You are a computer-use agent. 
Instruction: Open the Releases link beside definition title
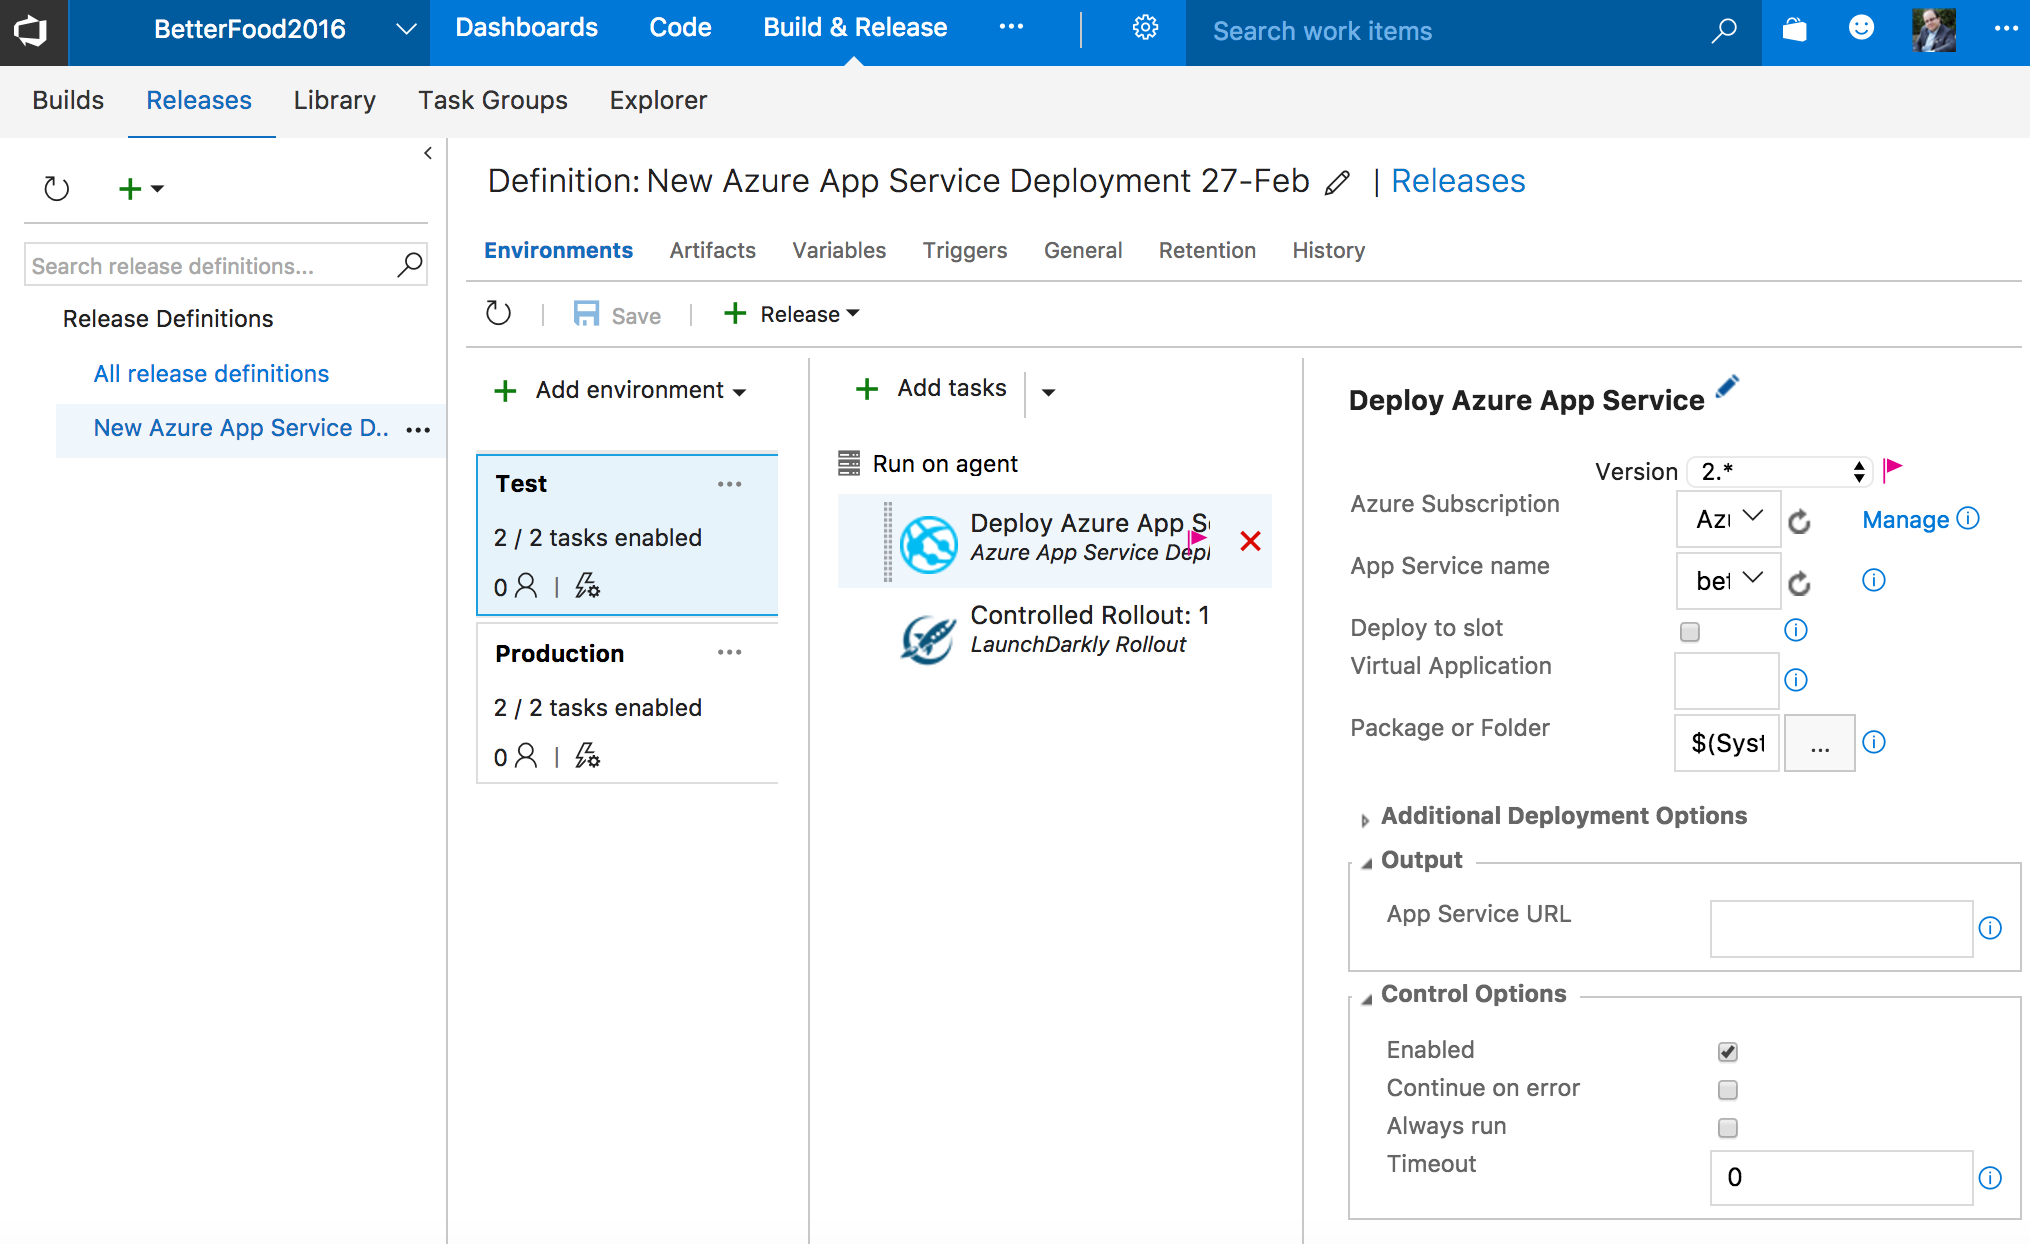[x=1458, y=181]
